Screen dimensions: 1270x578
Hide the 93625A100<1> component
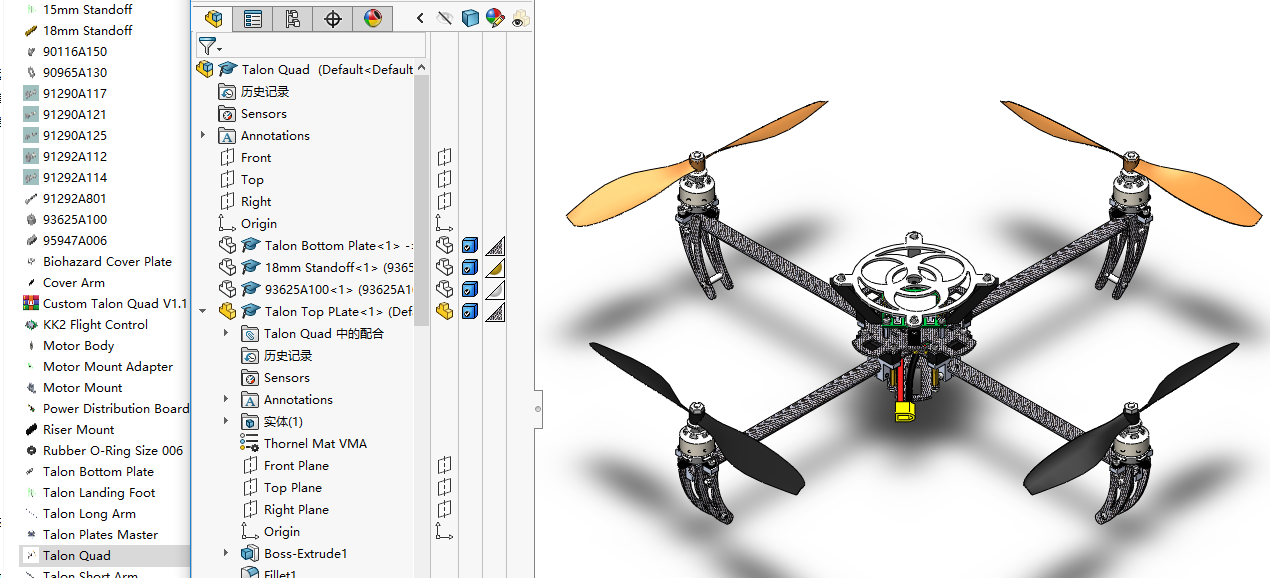tap(445, 289)
